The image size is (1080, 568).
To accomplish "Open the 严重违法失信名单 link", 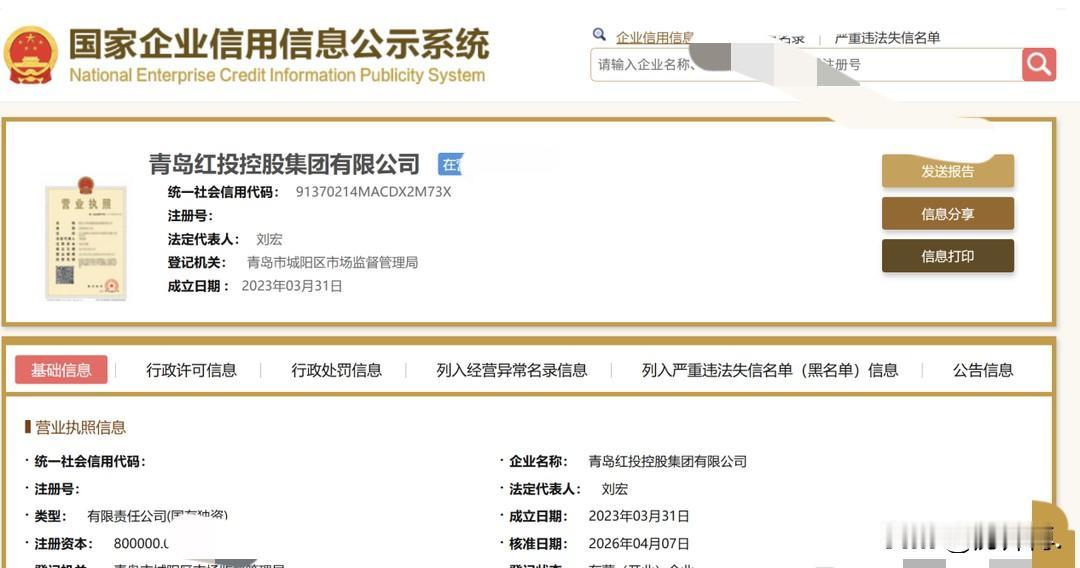I will (887, 38).
